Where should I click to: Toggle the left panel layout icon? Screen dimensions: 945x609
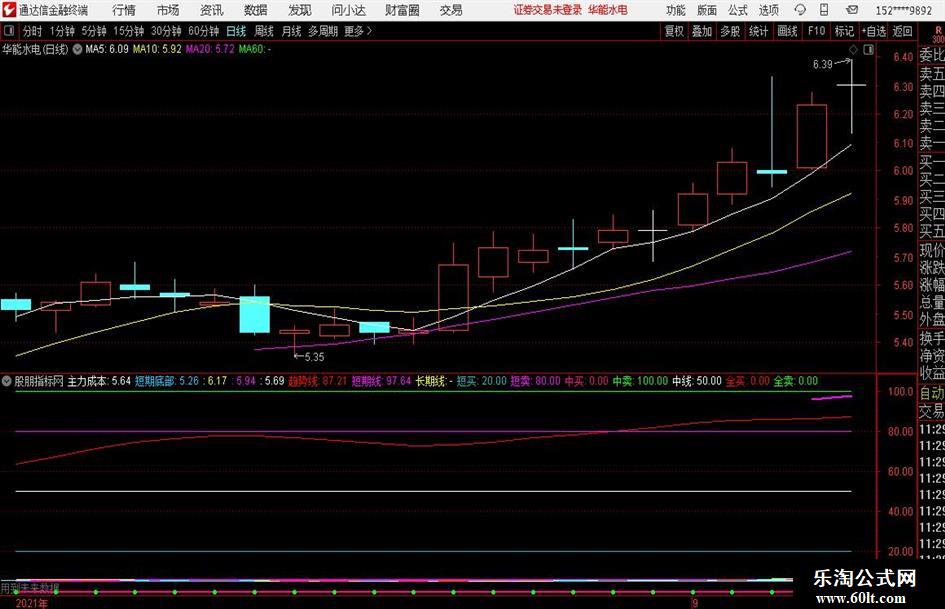[8, 31]
